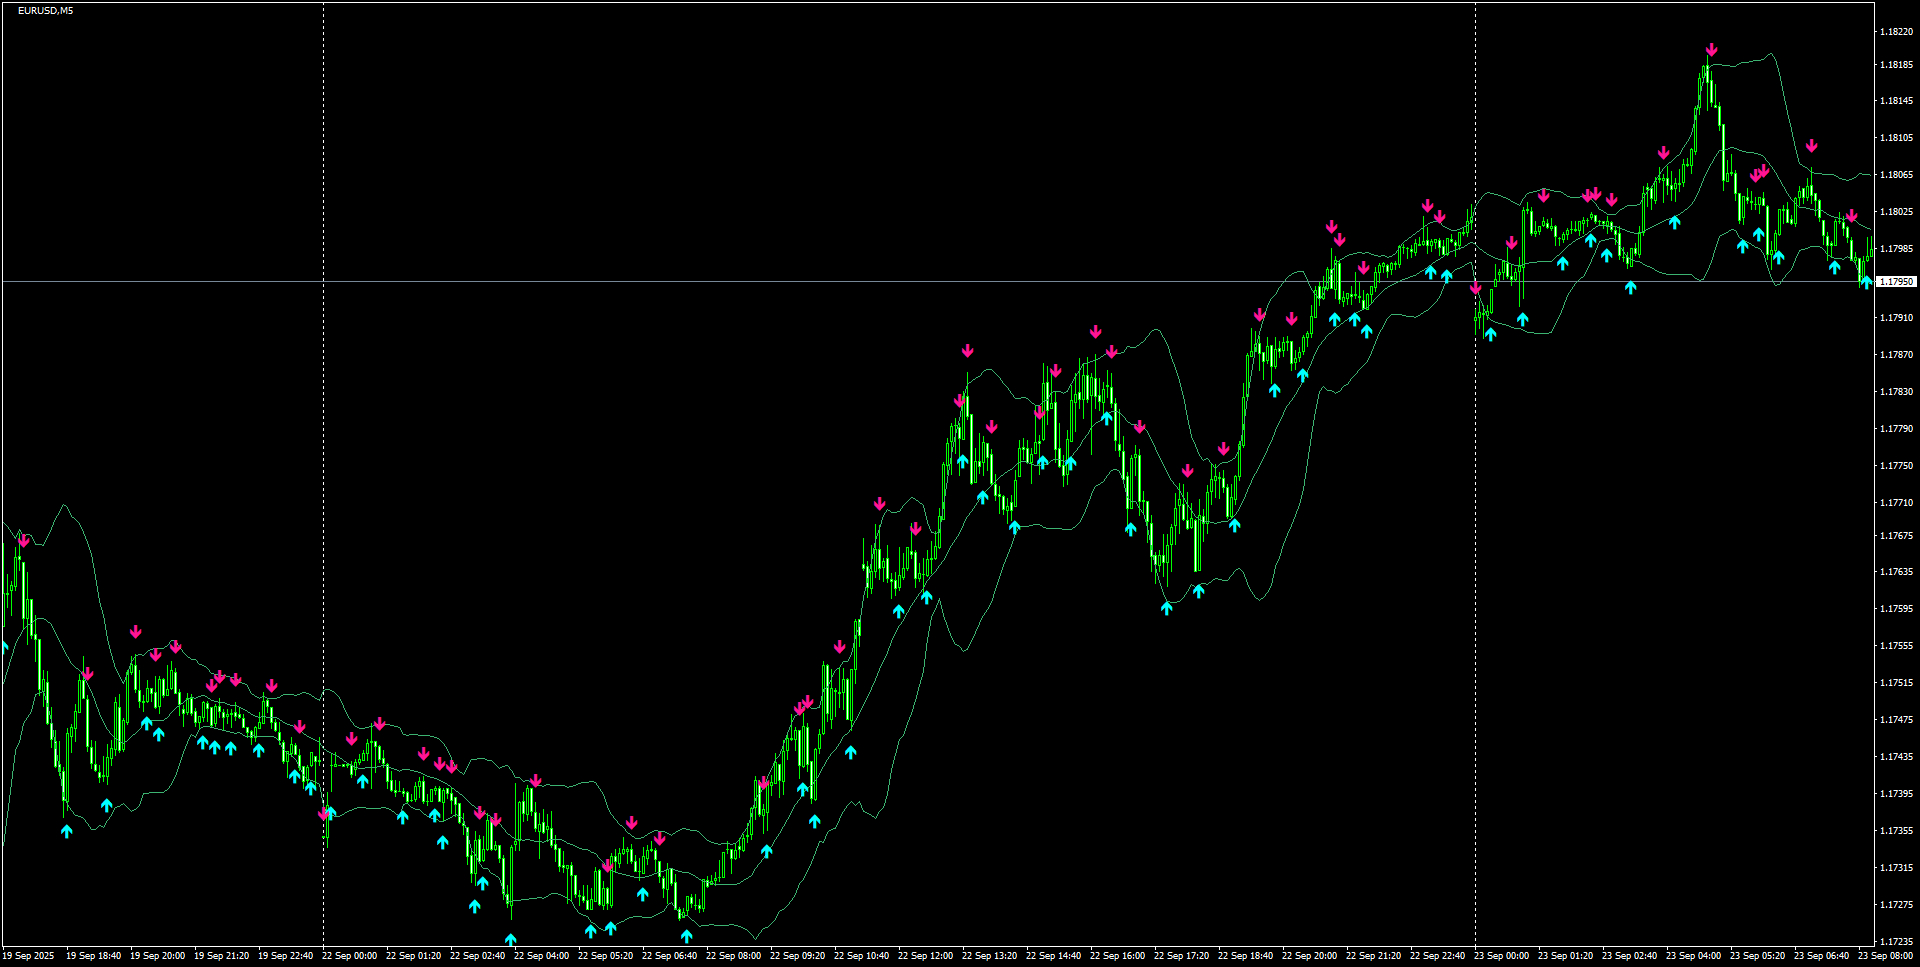This screenshot has width=1920, height=967.
Task: Select the 19 Sep 18:40 label on the time axis
Action: [92, 955]
